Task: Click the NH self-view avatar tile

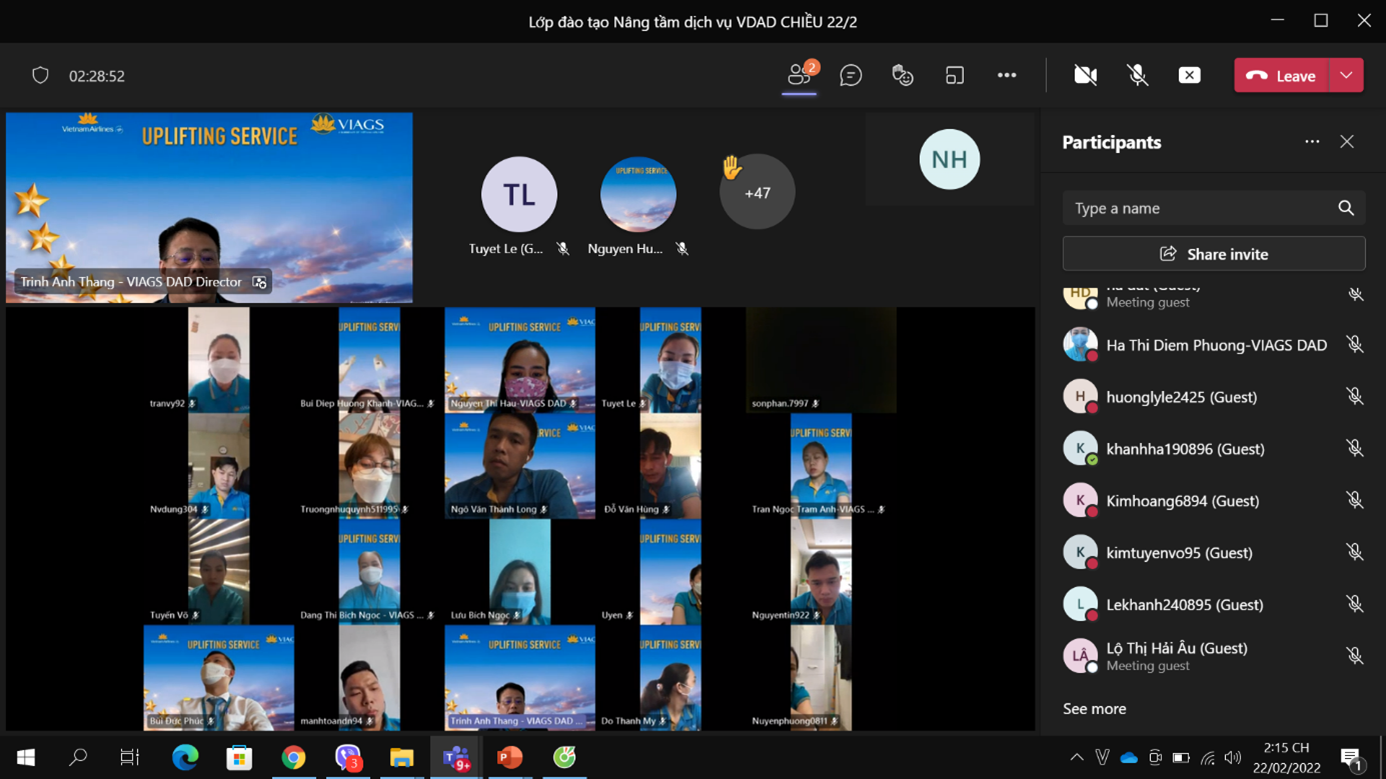Action: (x=949, y=159)
